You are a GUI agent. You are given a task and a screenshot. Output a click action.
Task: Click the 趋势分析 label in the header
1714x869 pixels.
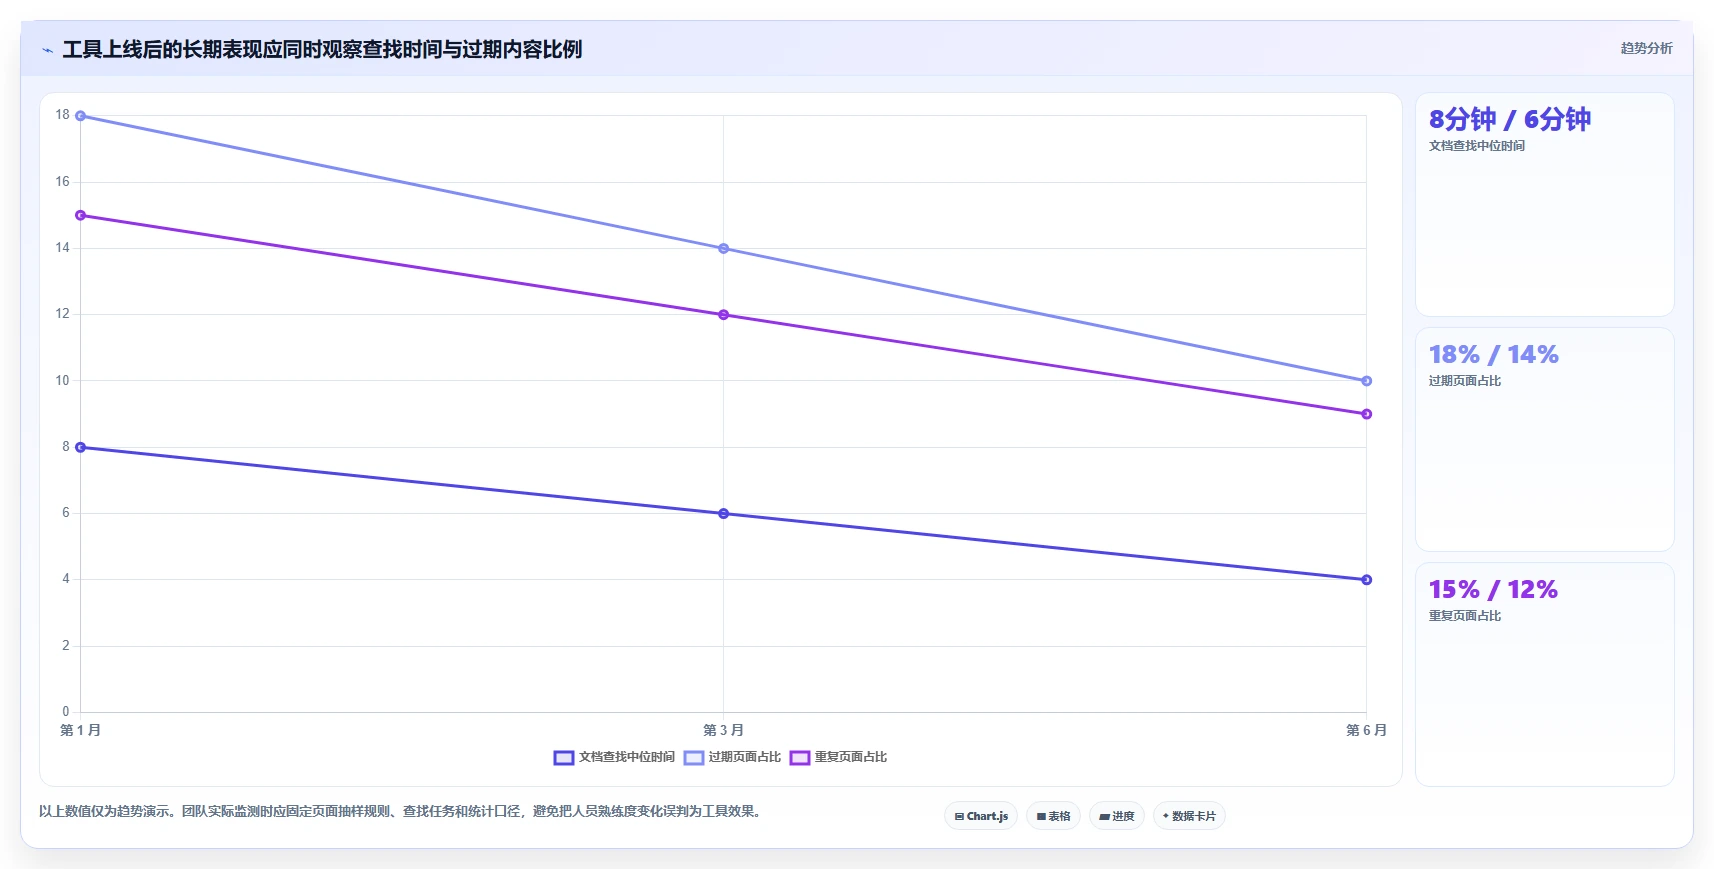pos(1646,48)
